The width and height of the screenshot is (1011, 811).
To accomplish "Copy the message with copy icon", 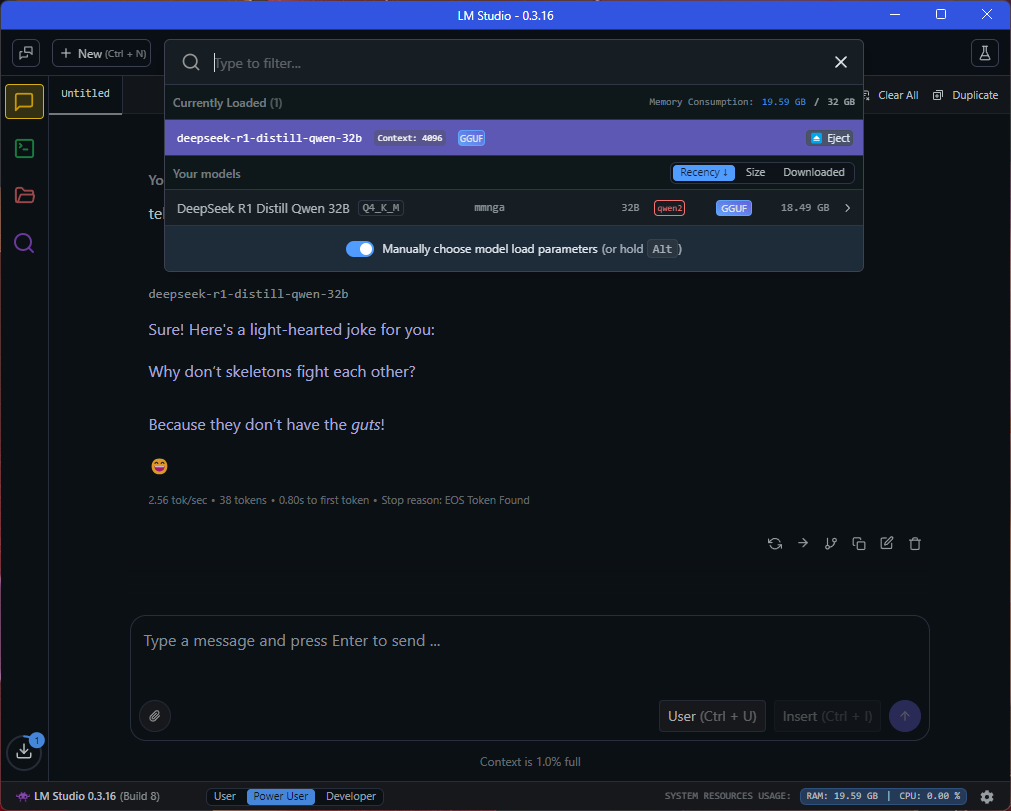I will click(x=859, y=543).
